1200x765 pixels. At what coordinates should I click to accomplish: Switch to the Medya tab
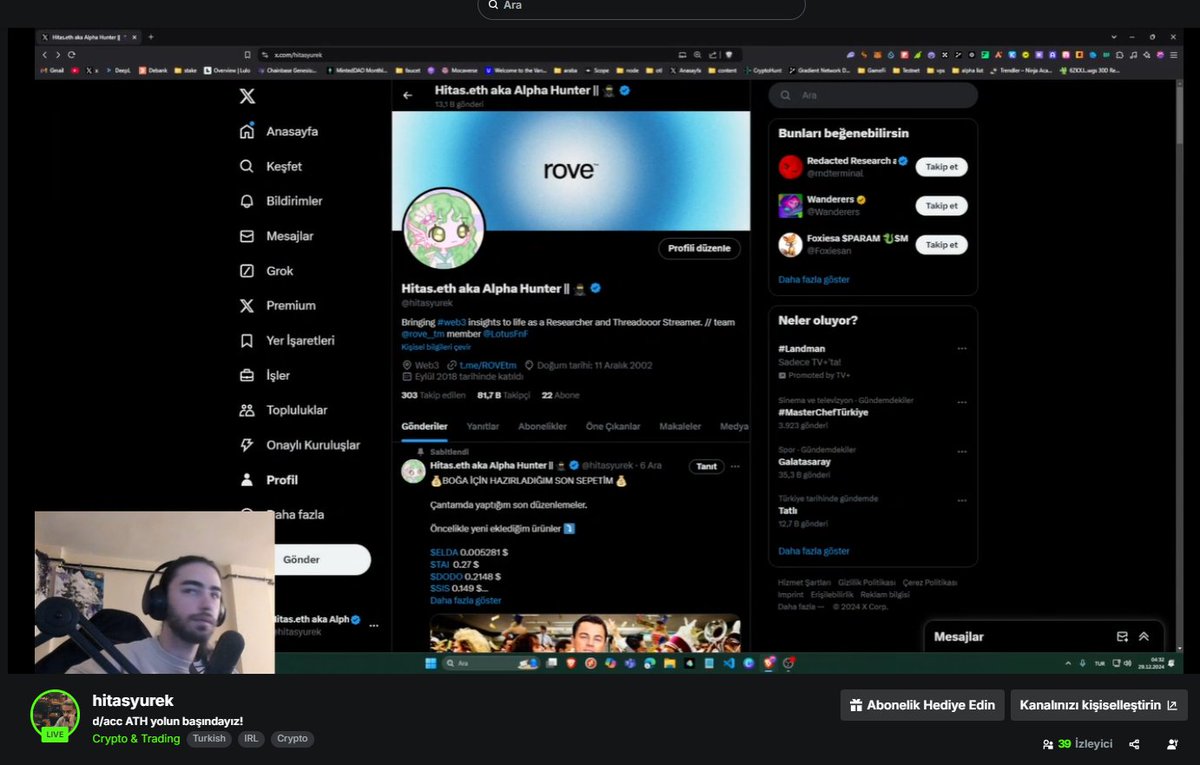point(734,426)
